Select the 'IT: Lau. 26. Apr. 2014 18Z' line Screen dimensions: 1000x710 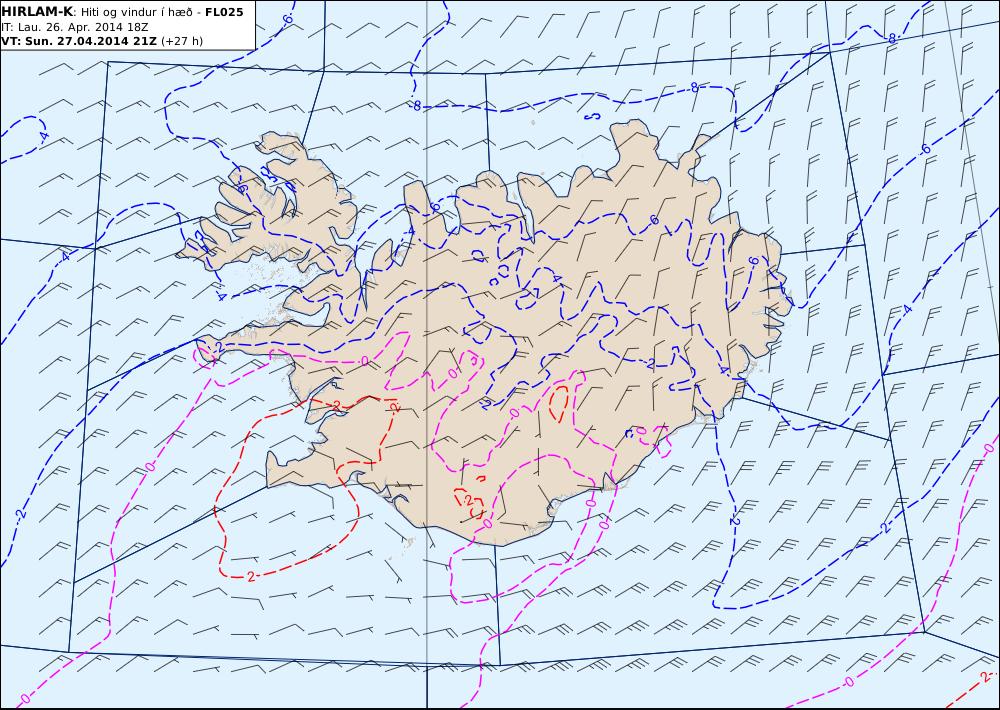pyautogui.click(x=75, y=27)
